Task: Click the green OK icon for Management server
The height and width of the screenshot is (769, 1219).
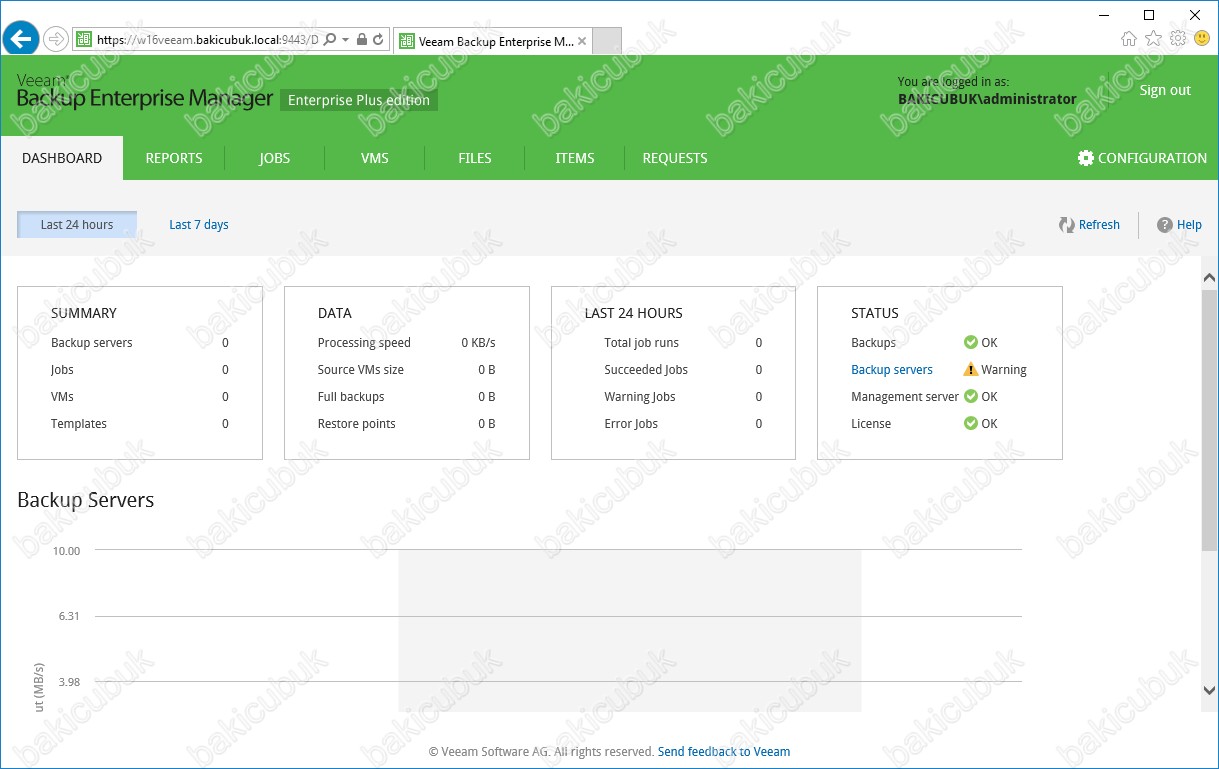Action: (970, 397)
